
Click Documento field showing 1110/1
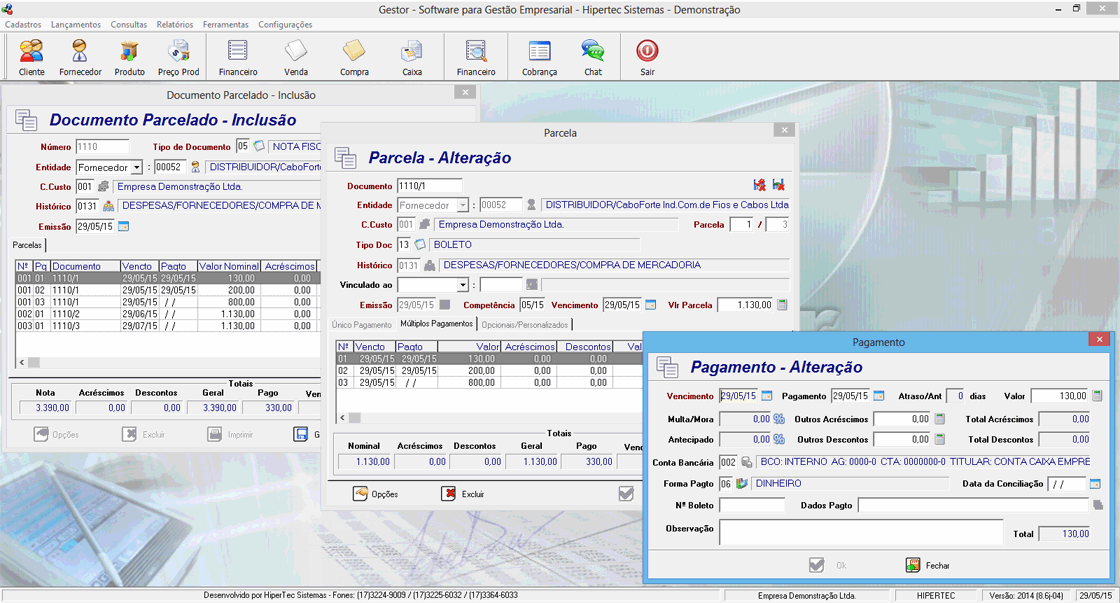pos(429,186)
